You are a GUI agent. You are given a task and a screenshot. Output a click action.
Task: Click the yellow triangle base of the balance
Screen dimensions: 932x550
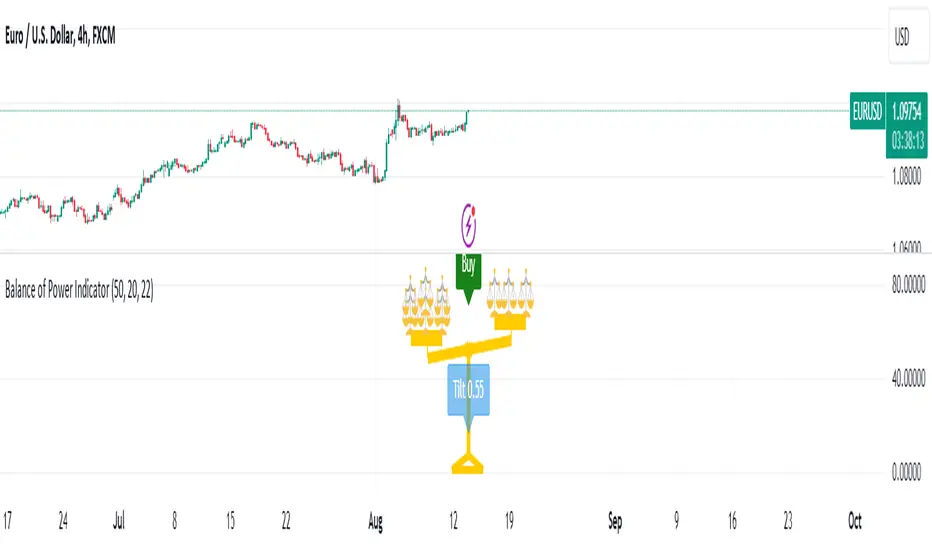(467, 464)
